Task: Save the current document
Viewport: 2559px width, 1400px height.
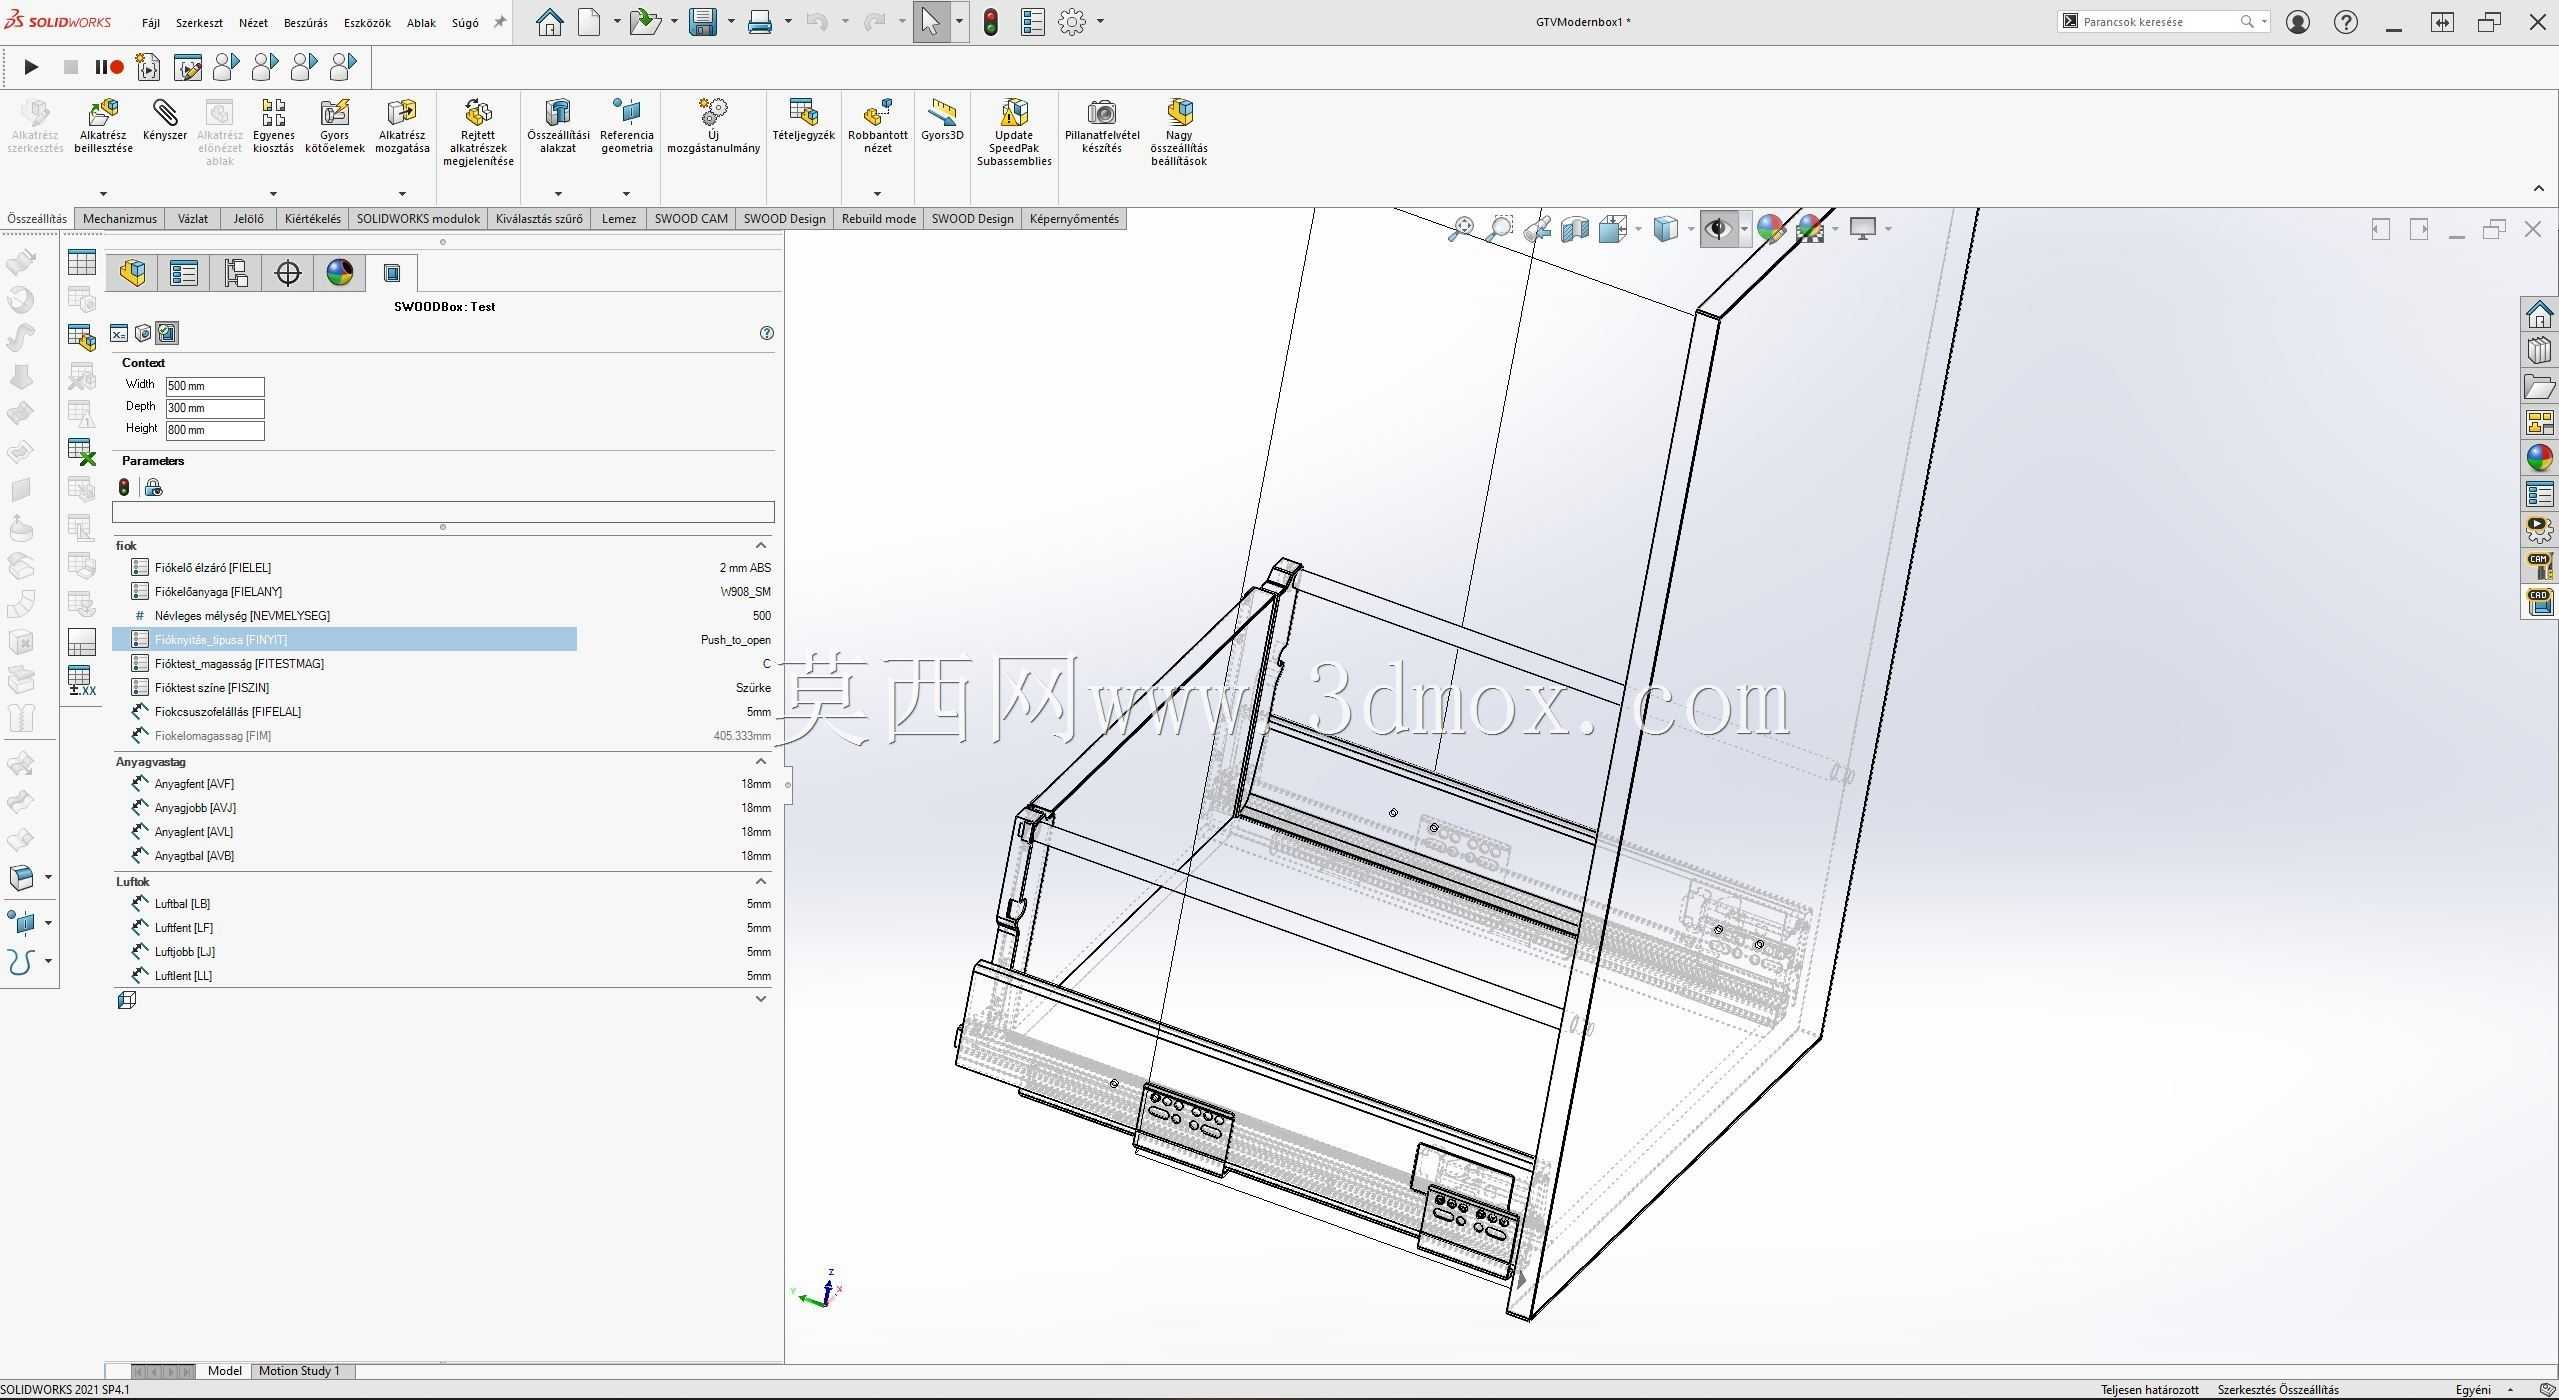Action: (703, 22)
